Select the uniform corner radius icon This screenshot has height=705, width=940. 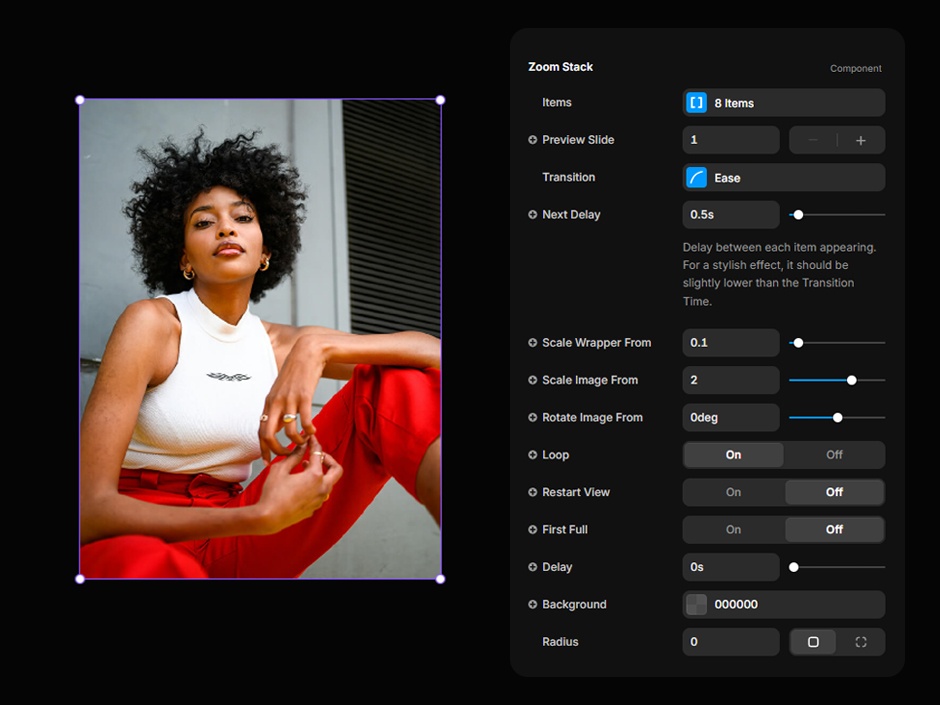[x=813, y=642]
